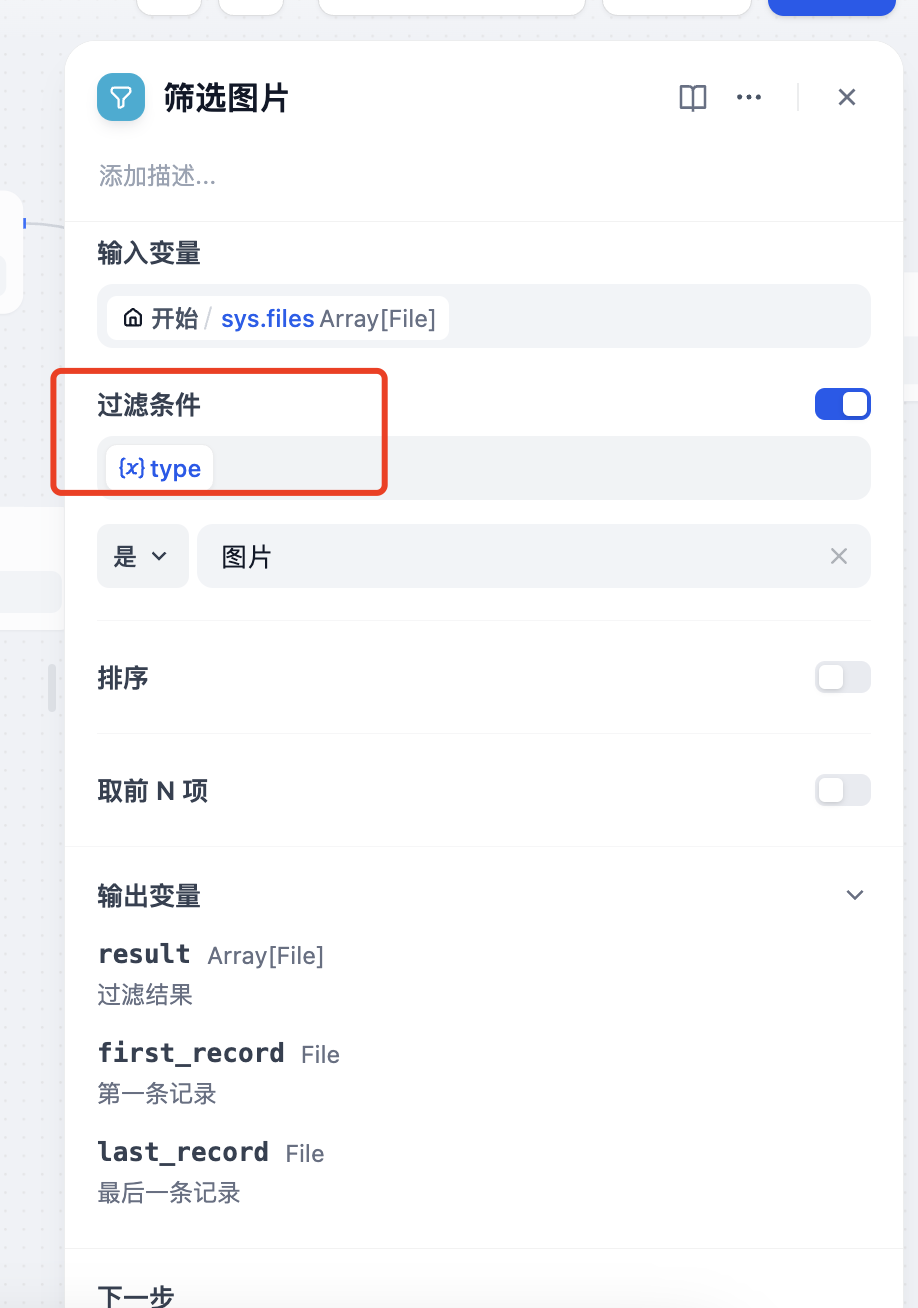This screenshot has height=1308, width=918.
Task: Select the first_record output variable entry
Action: pos(191,1053)
